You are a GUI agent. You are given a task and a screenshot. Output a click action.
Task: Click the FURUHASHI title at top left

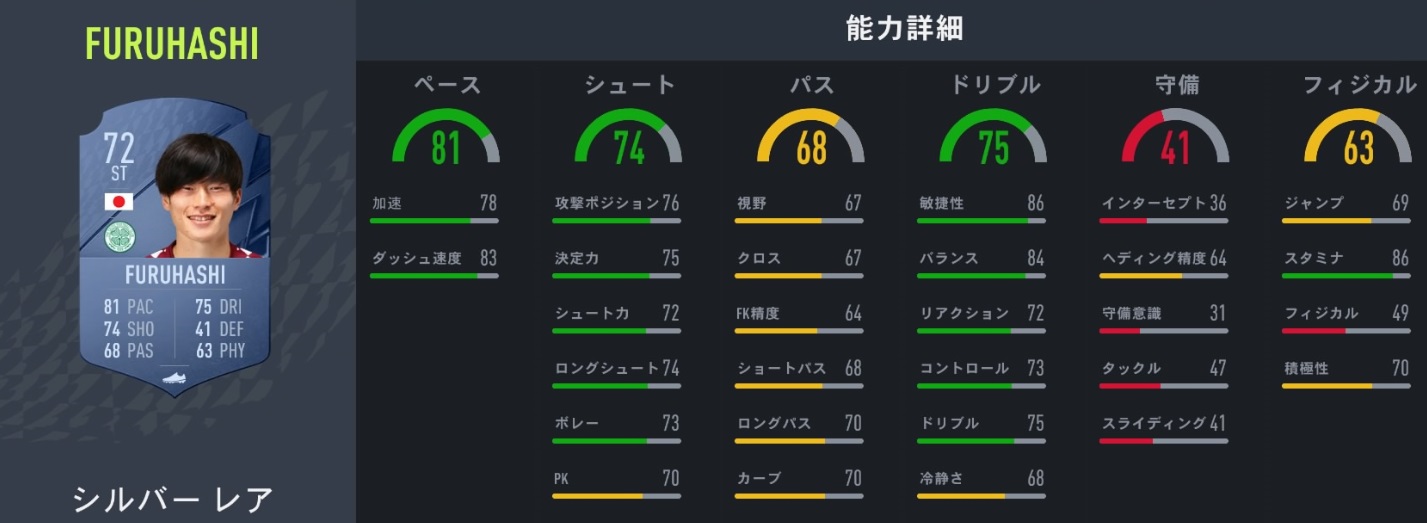(x=172, y=44)
